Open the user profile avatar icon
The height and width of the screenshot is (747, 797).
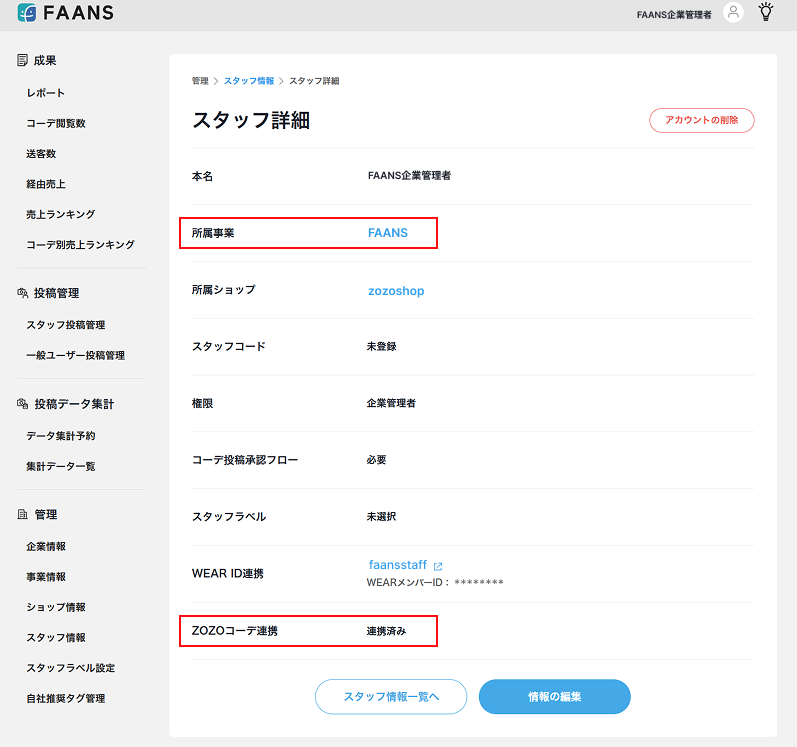(x=733, y=12)
